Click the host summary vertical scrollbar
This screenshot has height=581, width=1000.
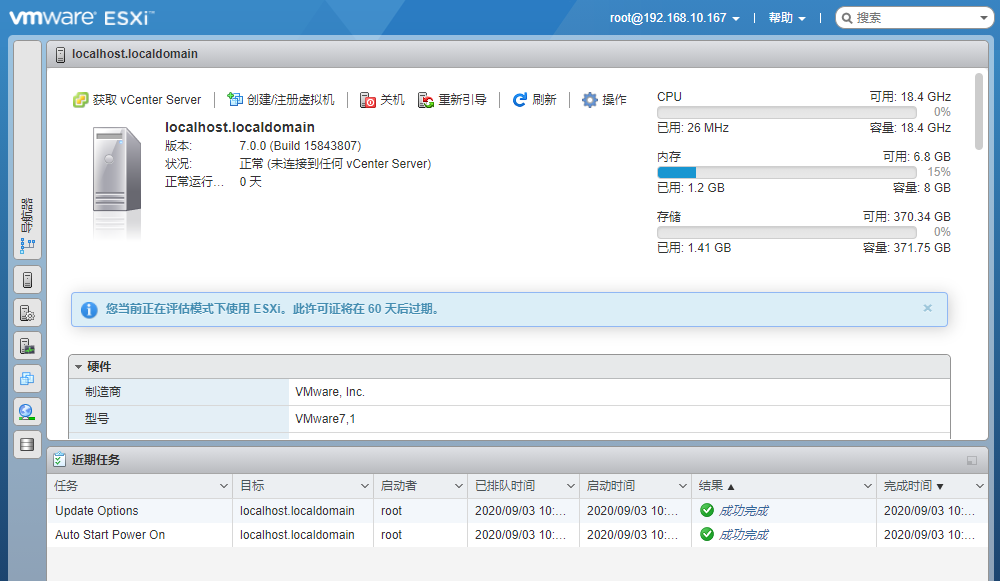click(979, 112)
